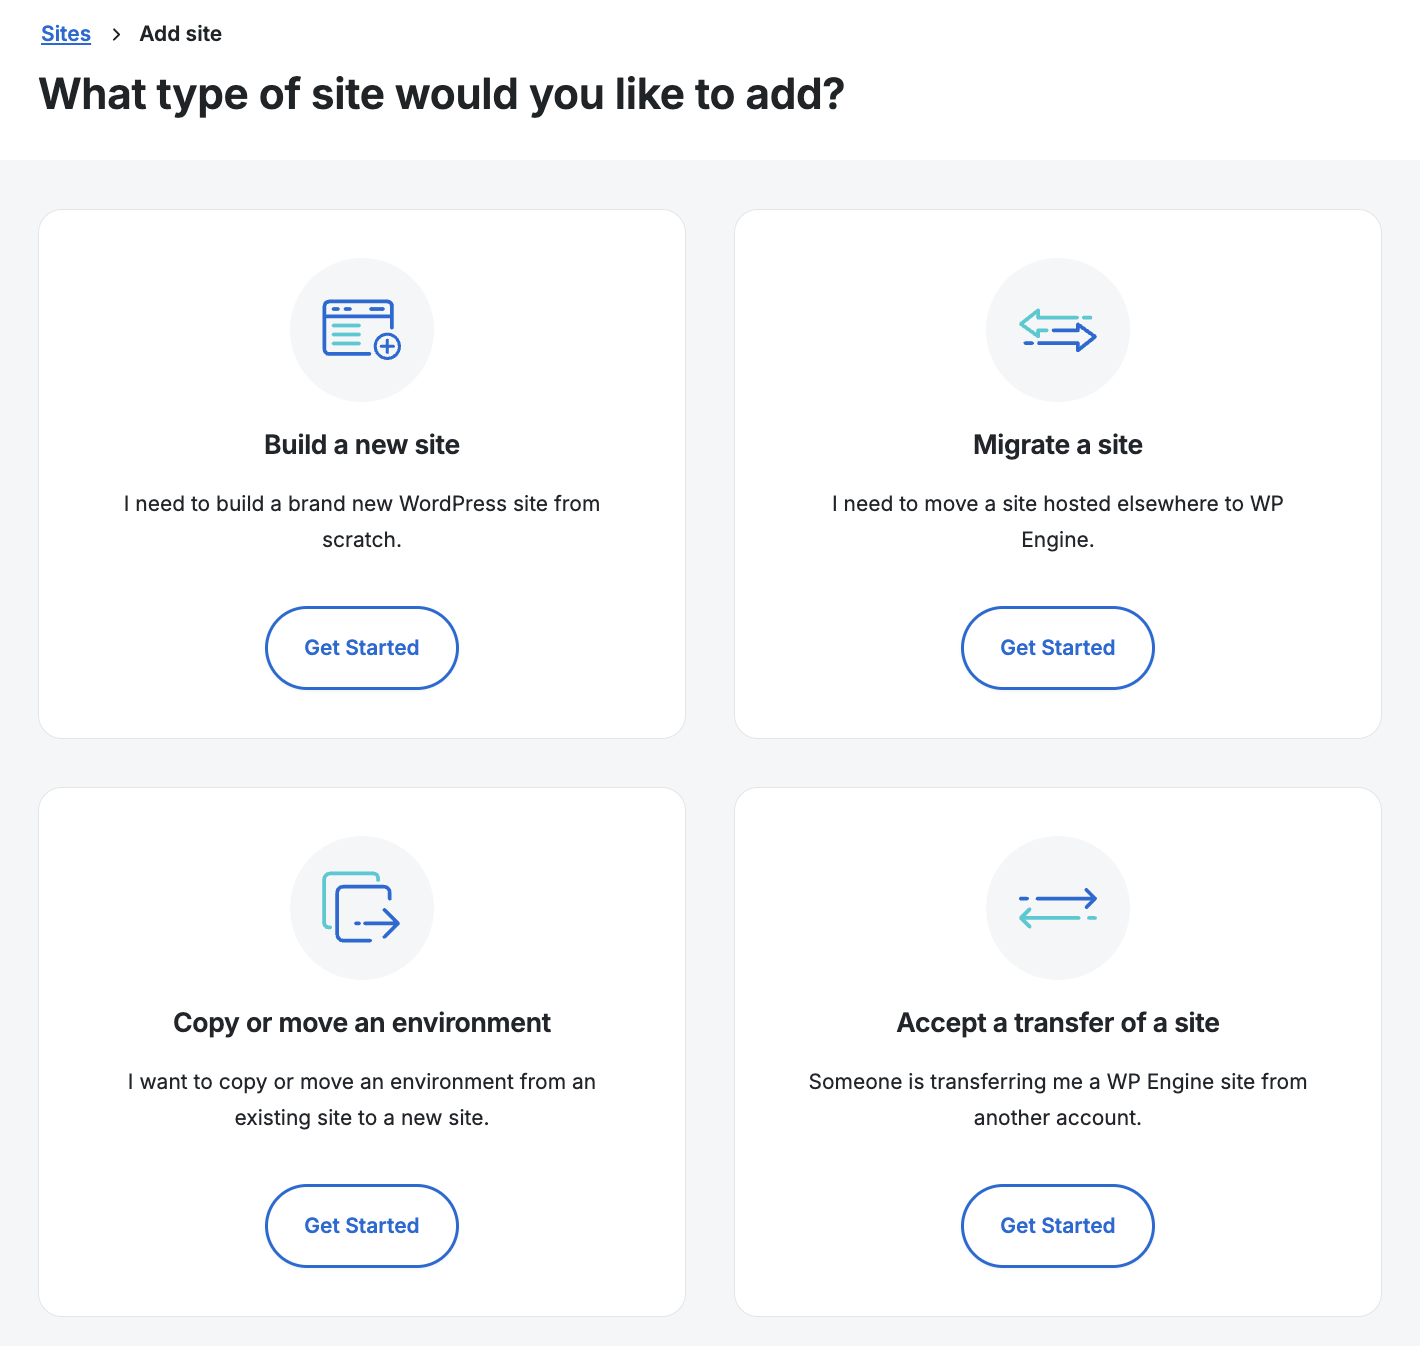Image resolution: width=1420 pixels, height=1346 pixels.
Task: Click the page title about site type
Action: [441, 95]
